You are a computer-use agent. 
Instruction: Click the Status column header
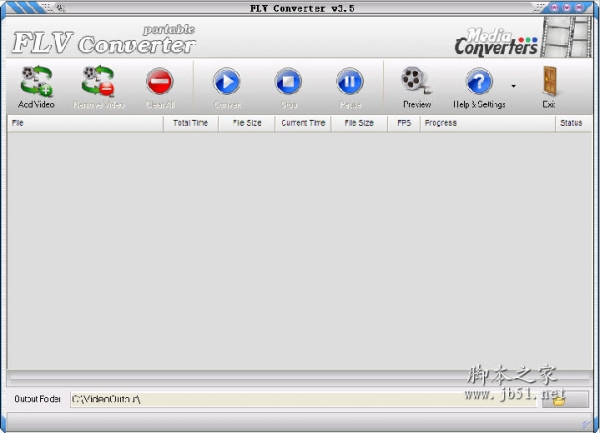point(573,123)
